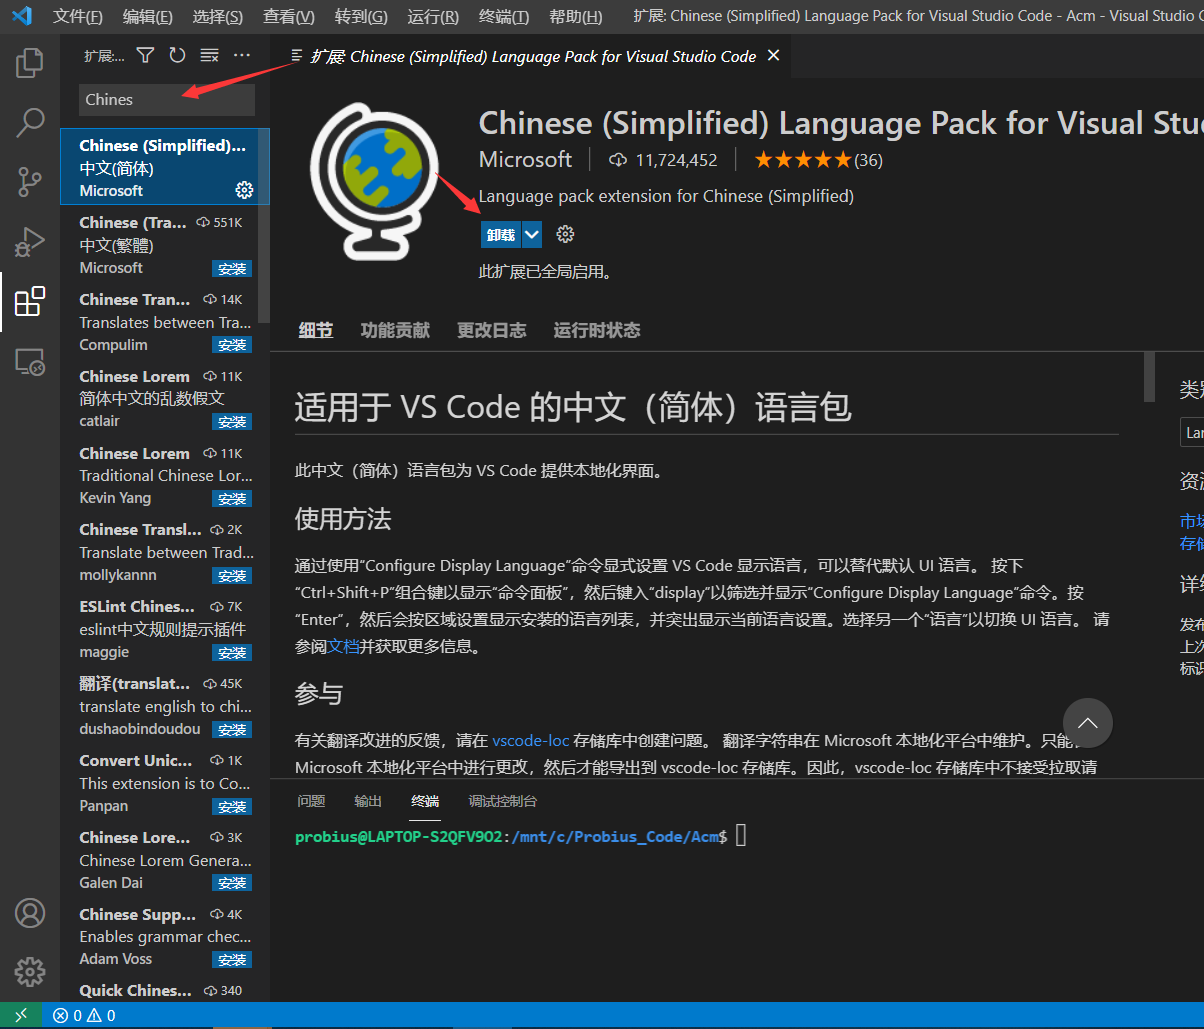Click the Microsoft publisher name in header
Image resolution: width=1204 pixels, height=1029 pixels.
[526, 159]
